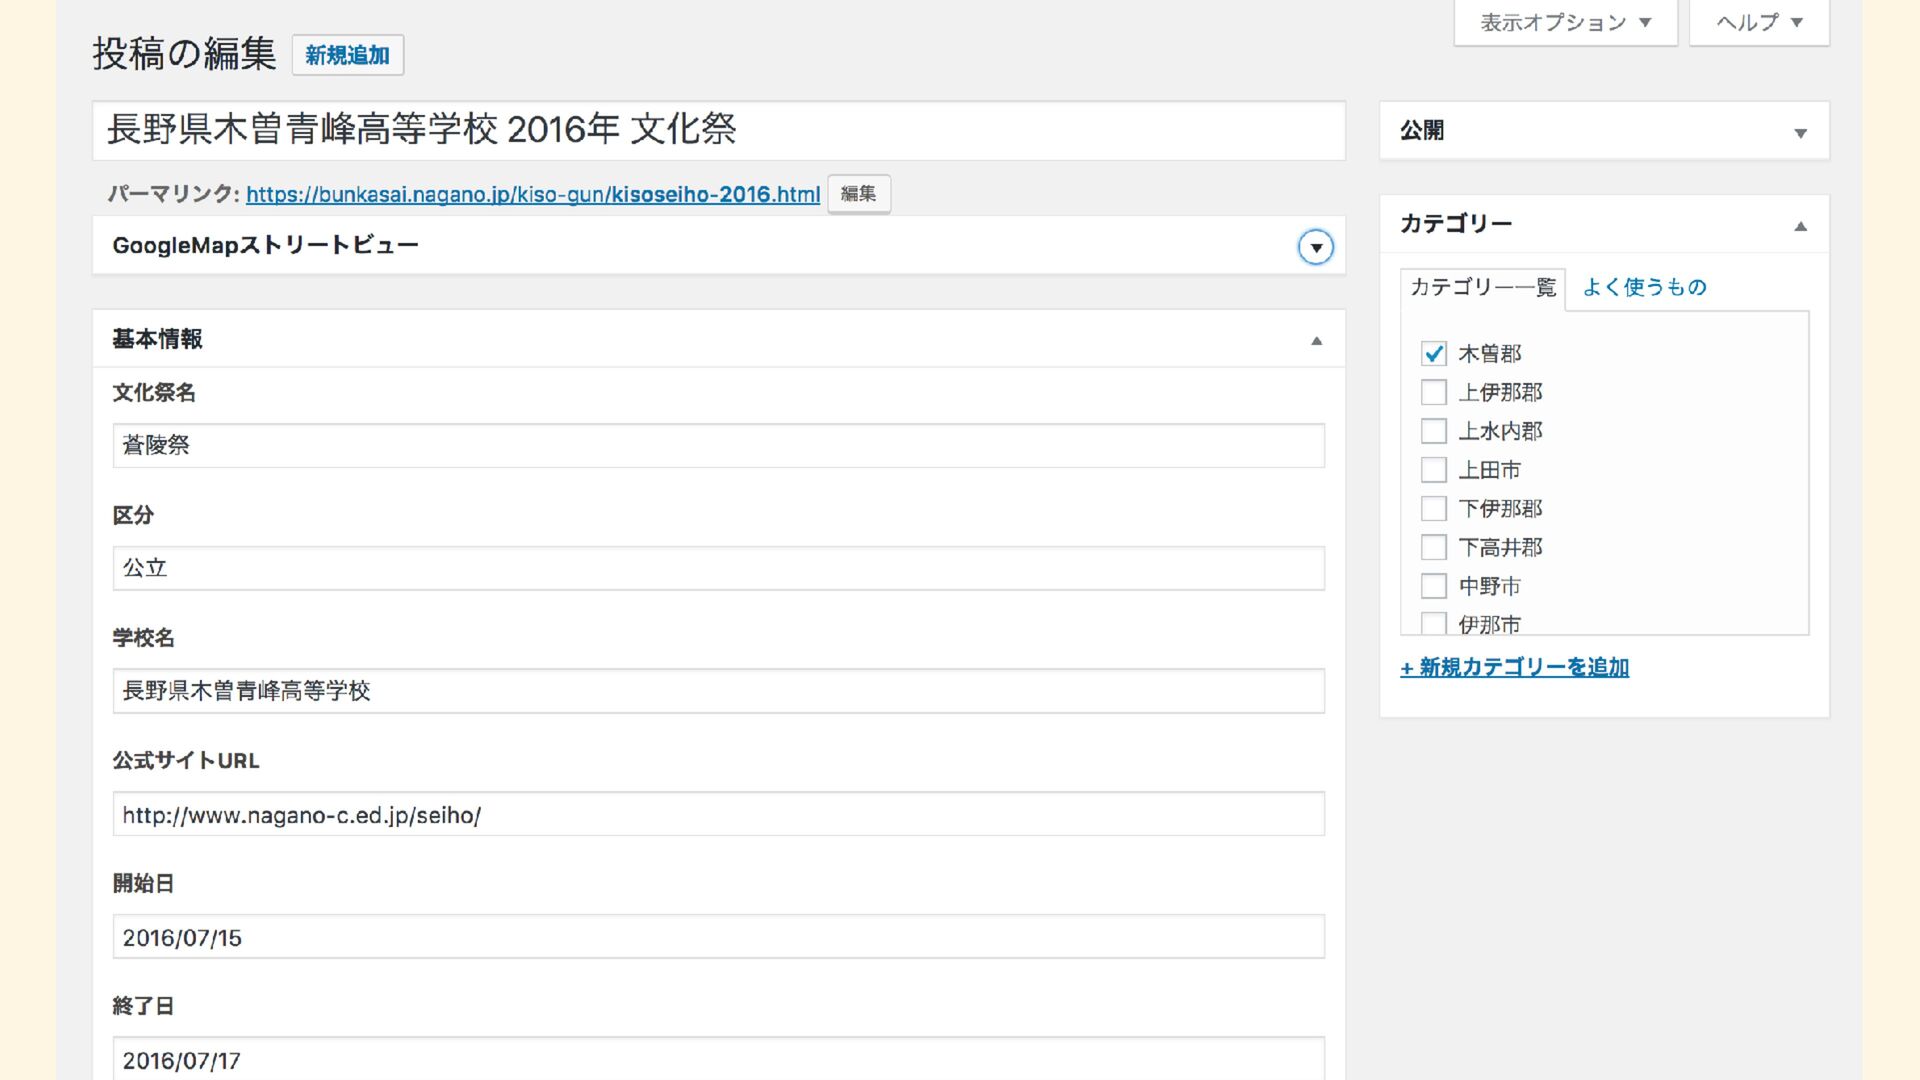Focus the 公式サイトURL input field

point(718,814)
